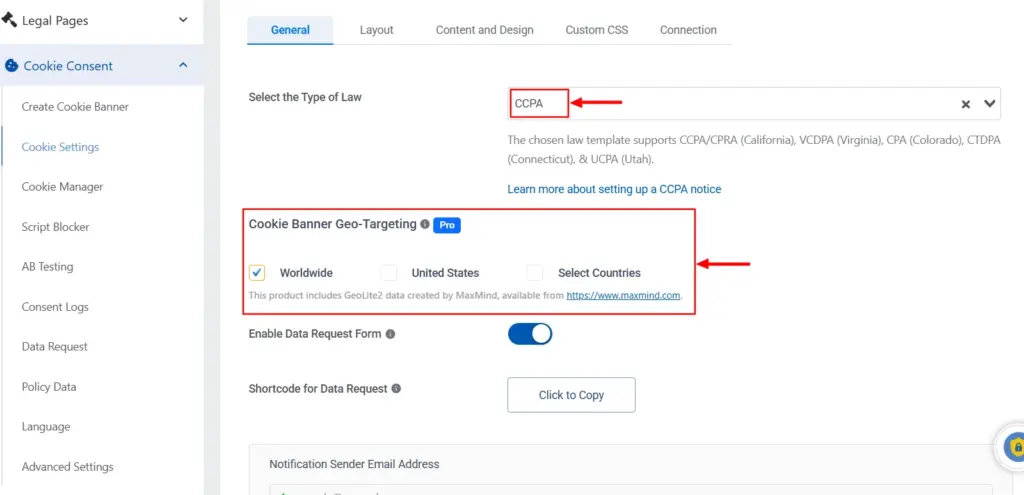1024x495 pixels.
Task: Open Policy Data in sidebar
Action: [x=49, y=387]
